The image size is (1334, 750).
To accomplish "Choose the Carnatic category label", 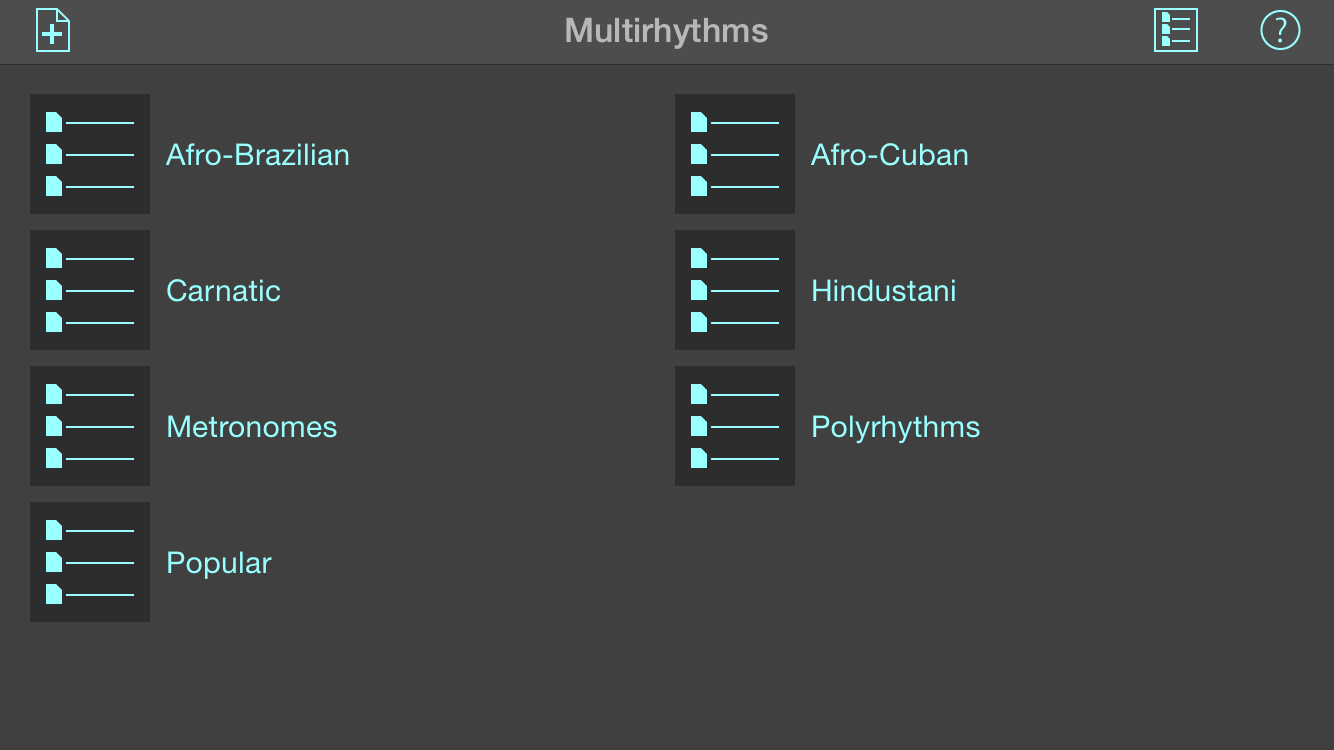I will pos(223,291).
